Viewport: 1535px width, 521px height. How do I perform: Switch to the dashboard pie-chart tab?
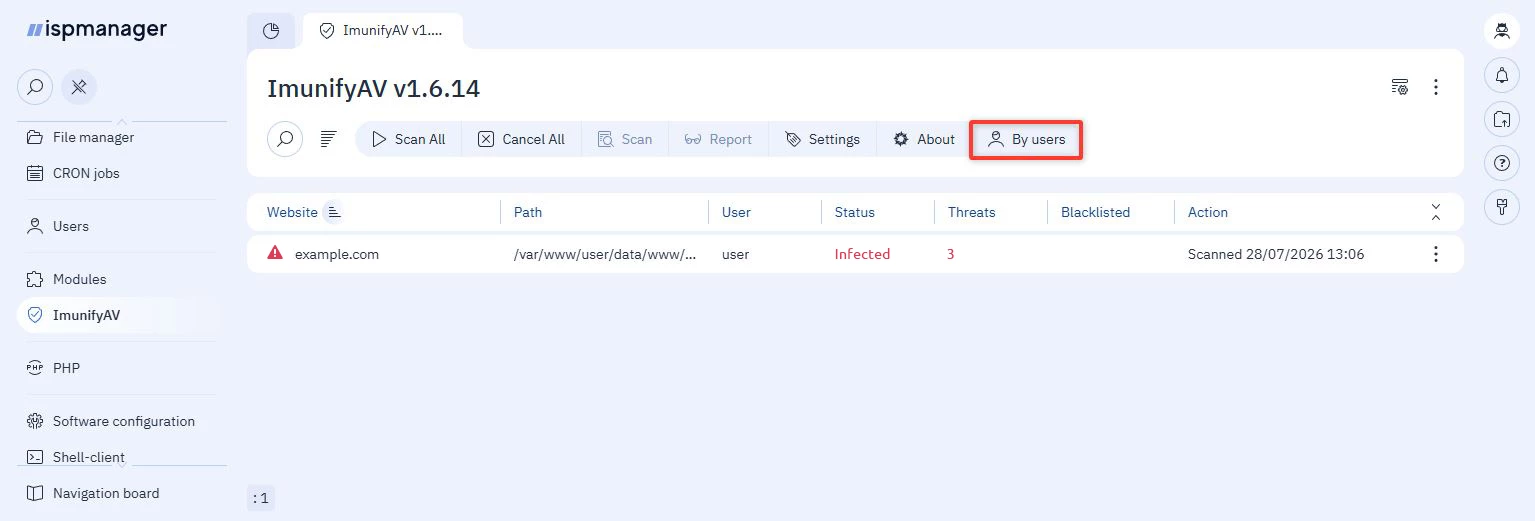[x=271, y=31]
